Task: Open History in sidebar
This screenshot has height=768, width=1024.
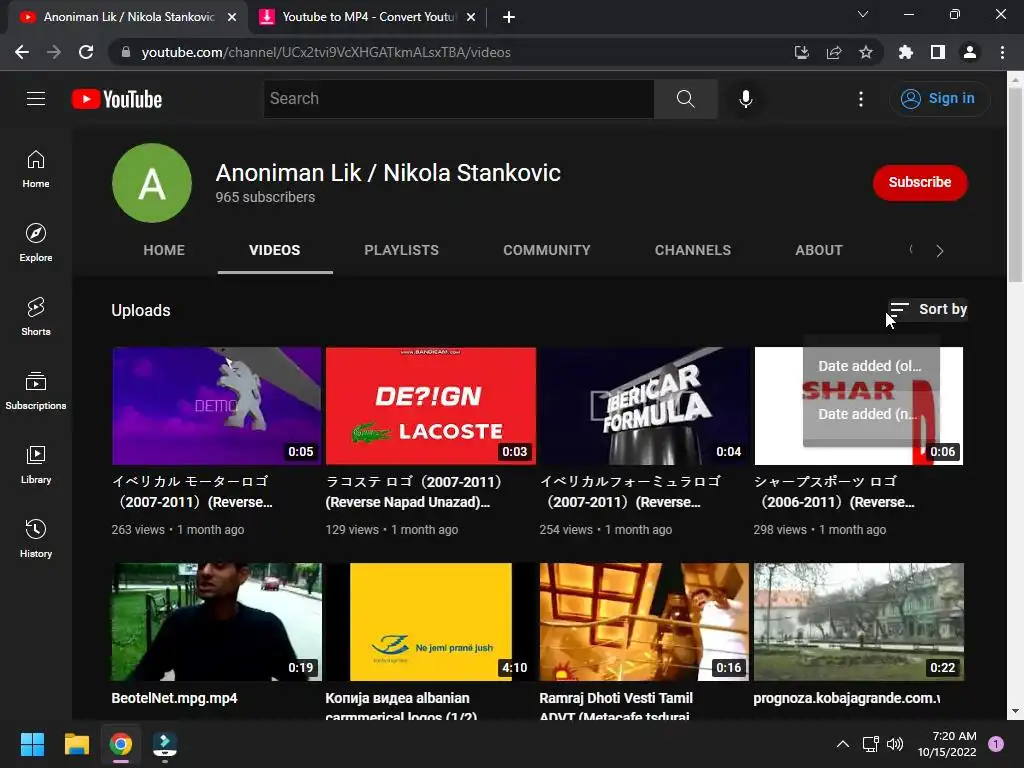Action: coord(36,538)
